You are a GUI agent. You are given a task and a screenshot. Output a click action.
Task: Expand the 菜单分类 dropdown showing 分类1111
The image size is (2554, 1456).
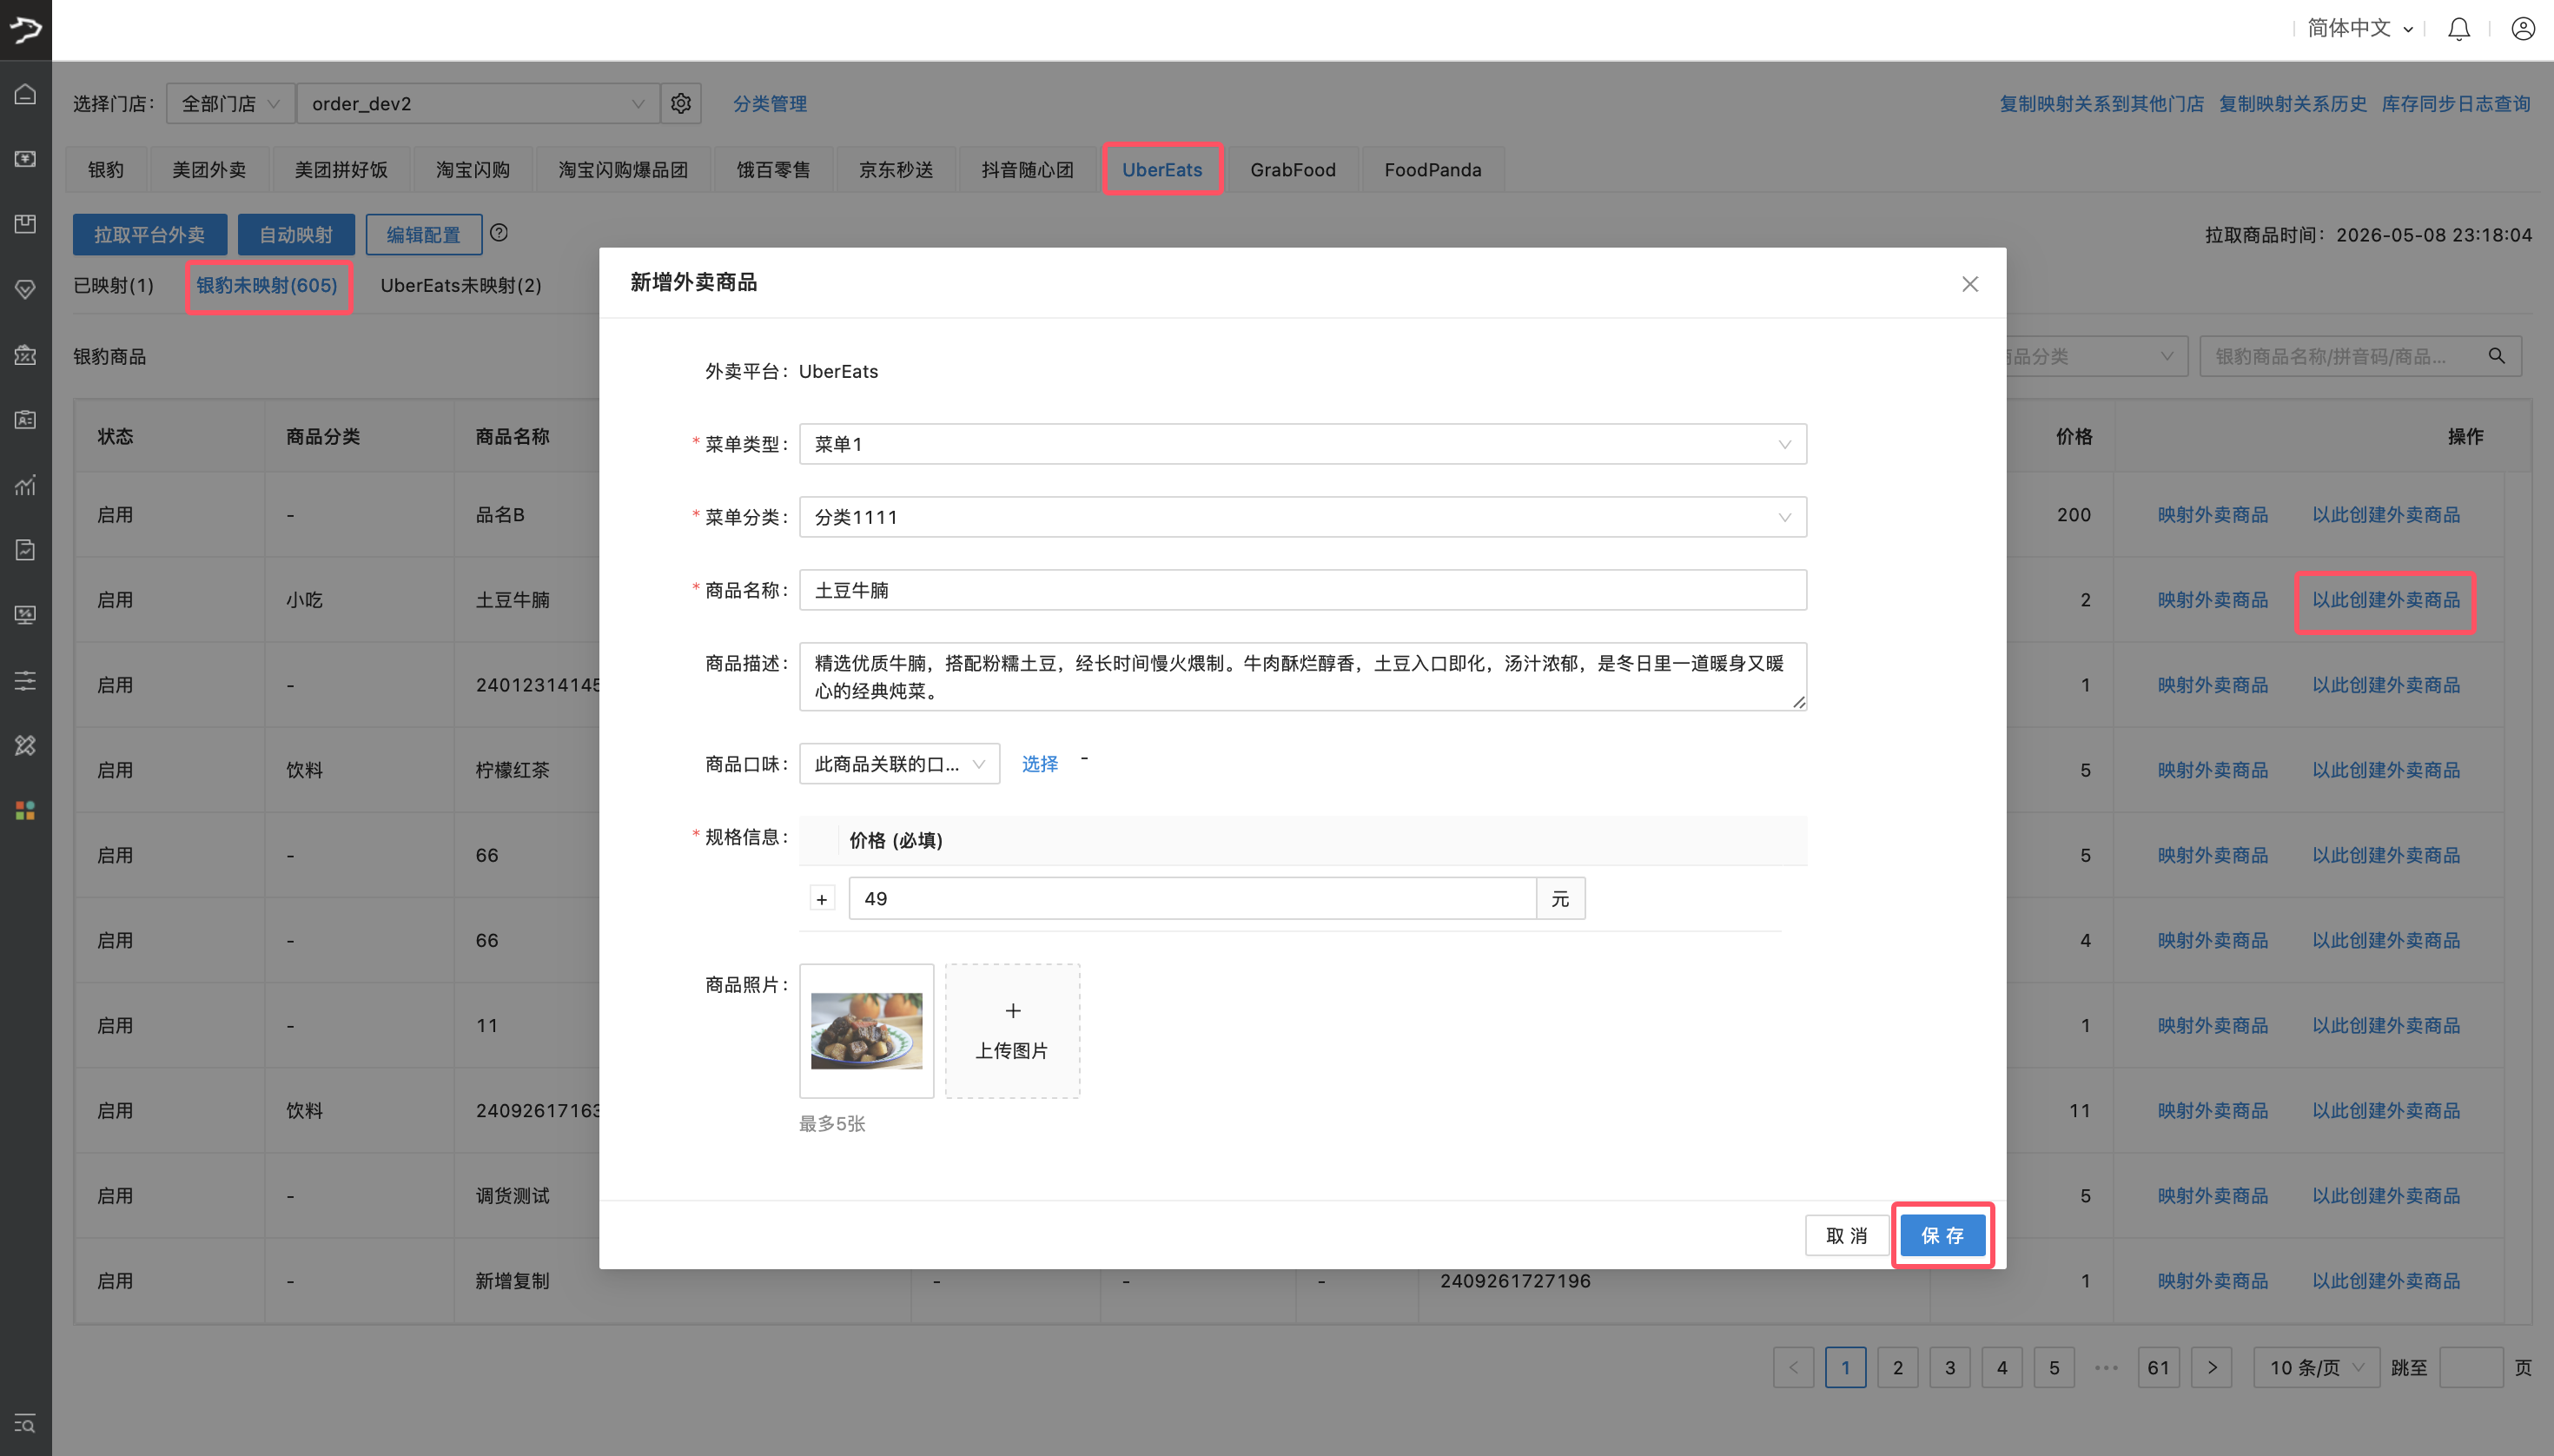1303,517
